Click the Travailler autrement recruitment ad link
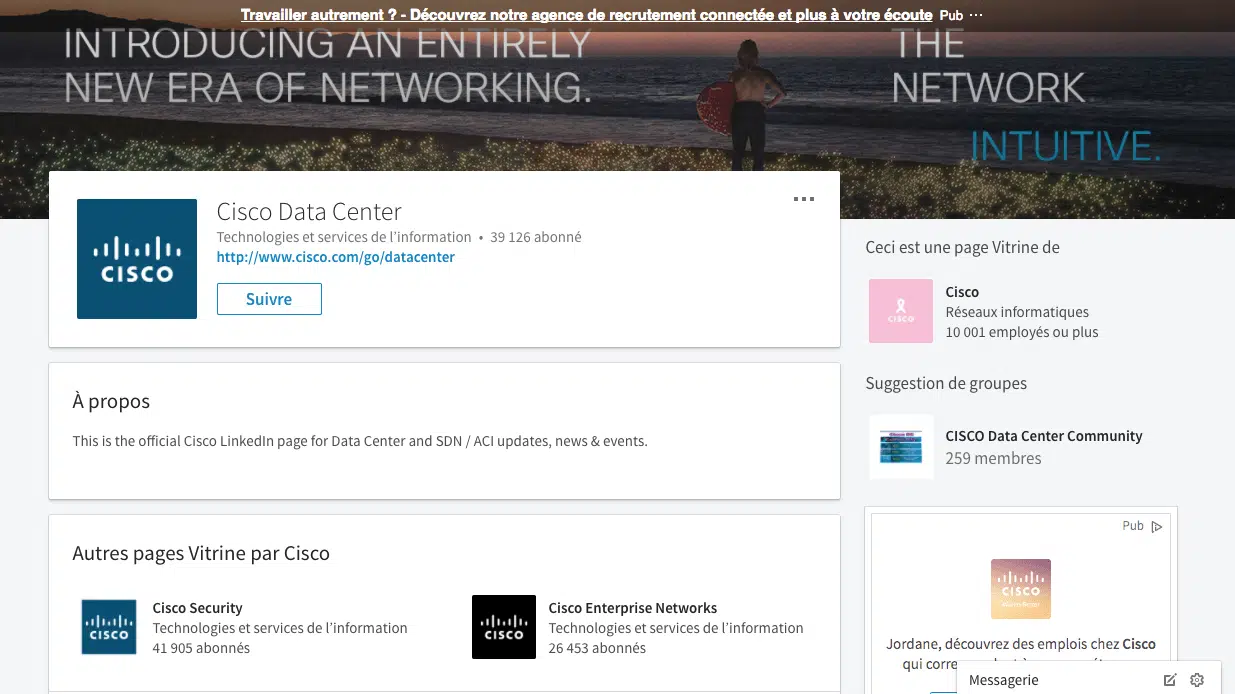Screen dimensions: 1235x694 pos(586,15)
